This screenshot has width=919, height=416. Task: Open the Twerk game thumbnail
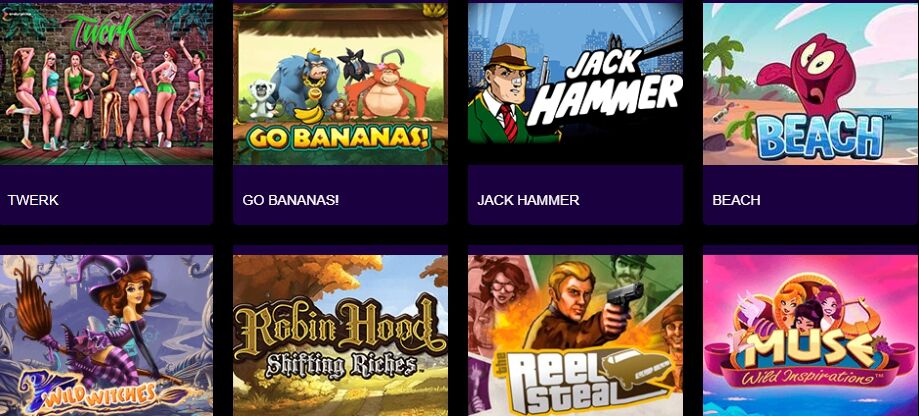tap(106, 84)
